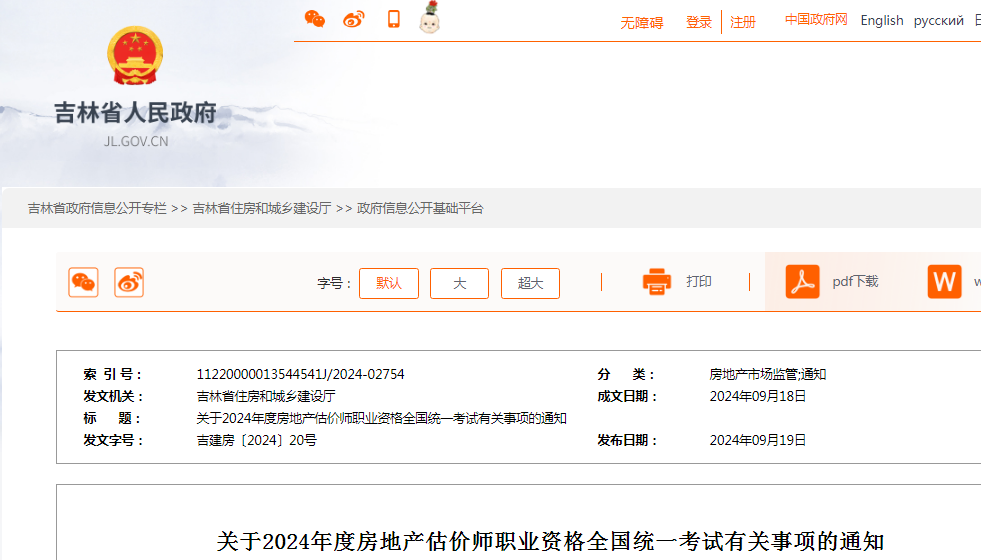Screen dimensions: 981x560
Task: Go to 吉林省住房和城乡建设厅 breadcrumb
Action: (x=262, y=208)
